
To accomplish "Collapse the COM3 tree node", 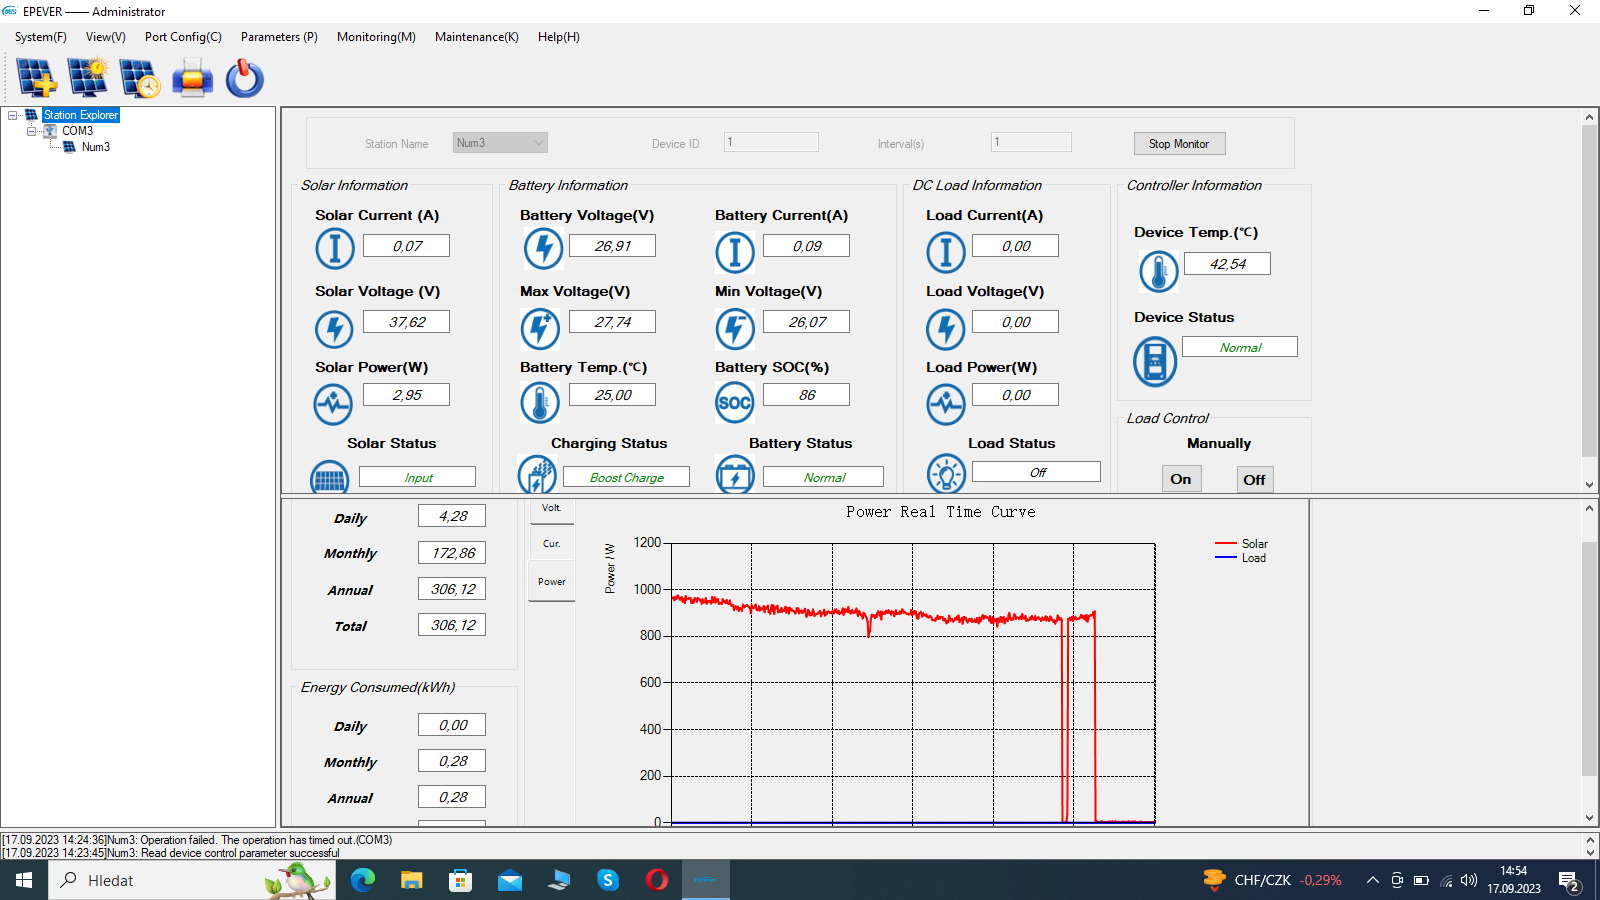I will pos(31,131).
